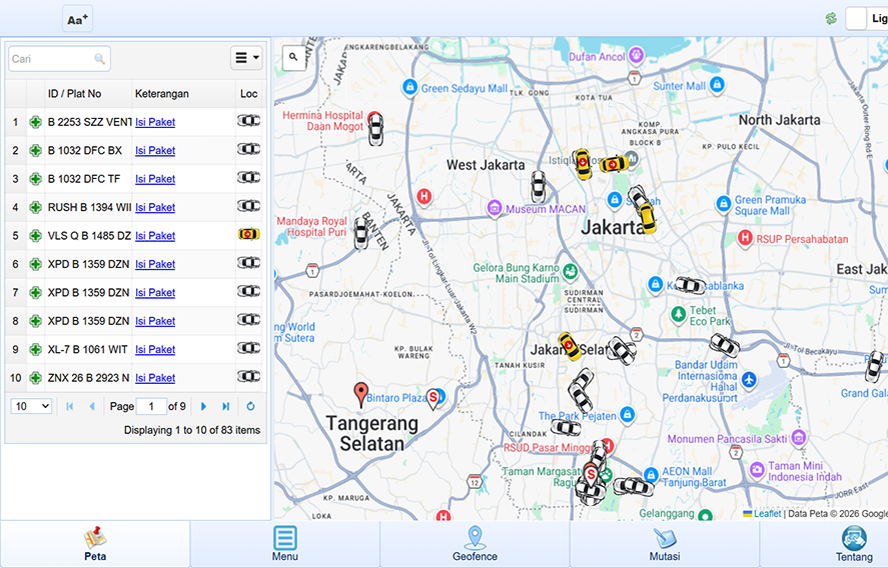Go to first page of vehicle list
Viewport: 888px width, 568px height.
[70, 406]
